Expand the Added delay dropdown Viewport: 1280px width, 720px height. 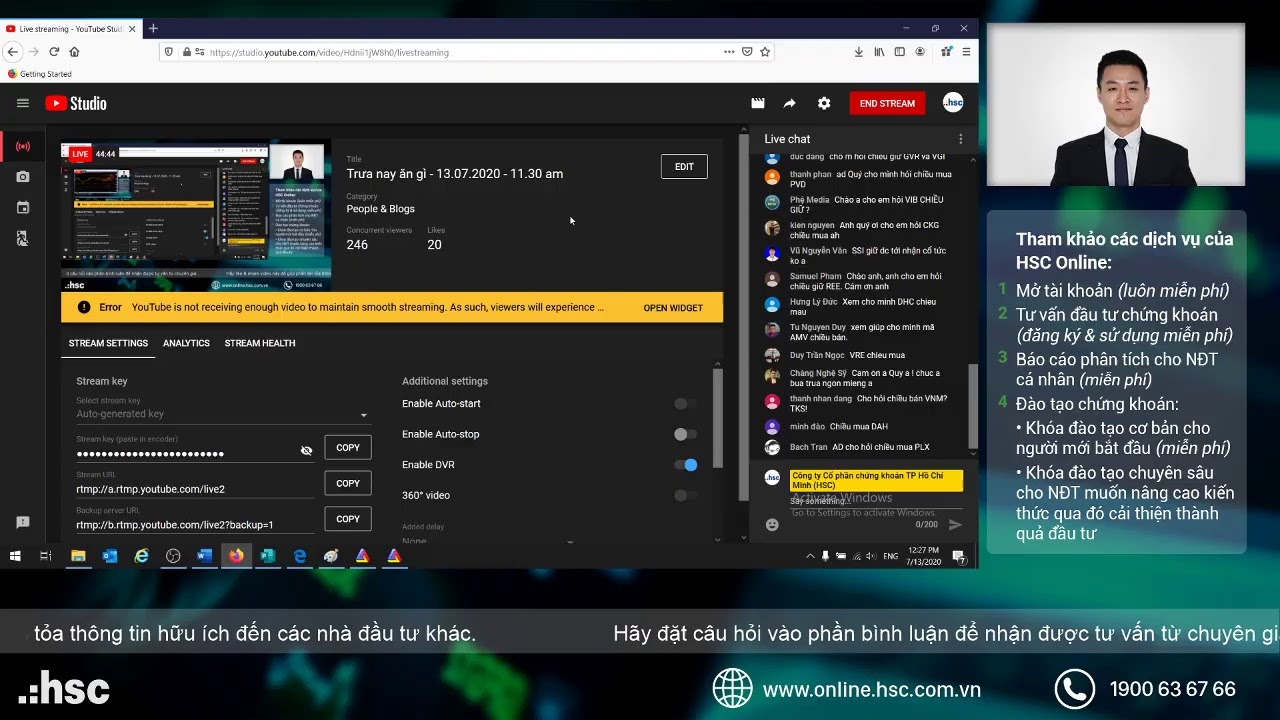[x=488, y=539]
